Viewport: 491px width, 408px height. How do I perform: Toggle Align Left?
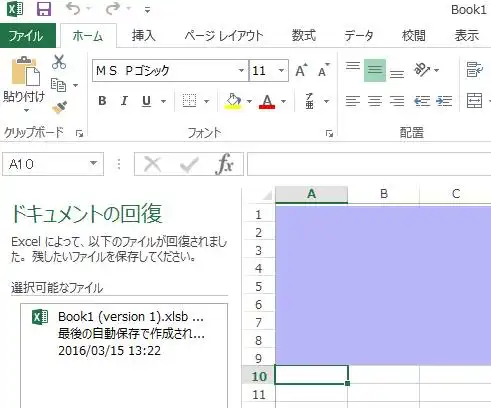click(353, 100)
